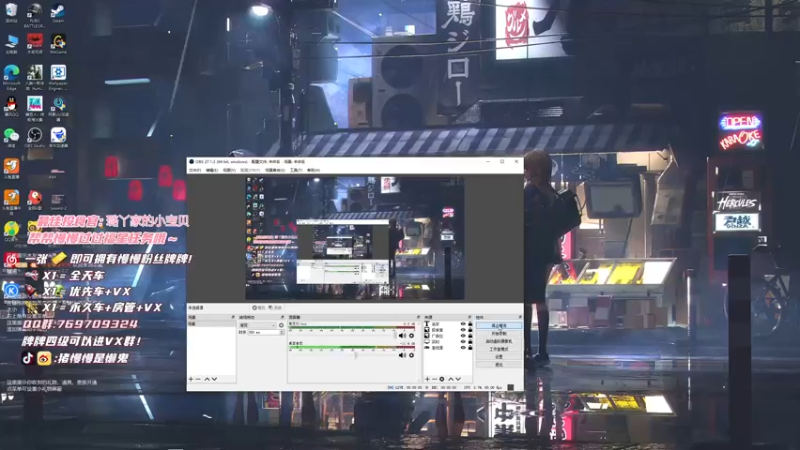Open the 帮助 (Help) menu in OBS
This screenshot has width=800, height=450.
(x=313, y=170)
